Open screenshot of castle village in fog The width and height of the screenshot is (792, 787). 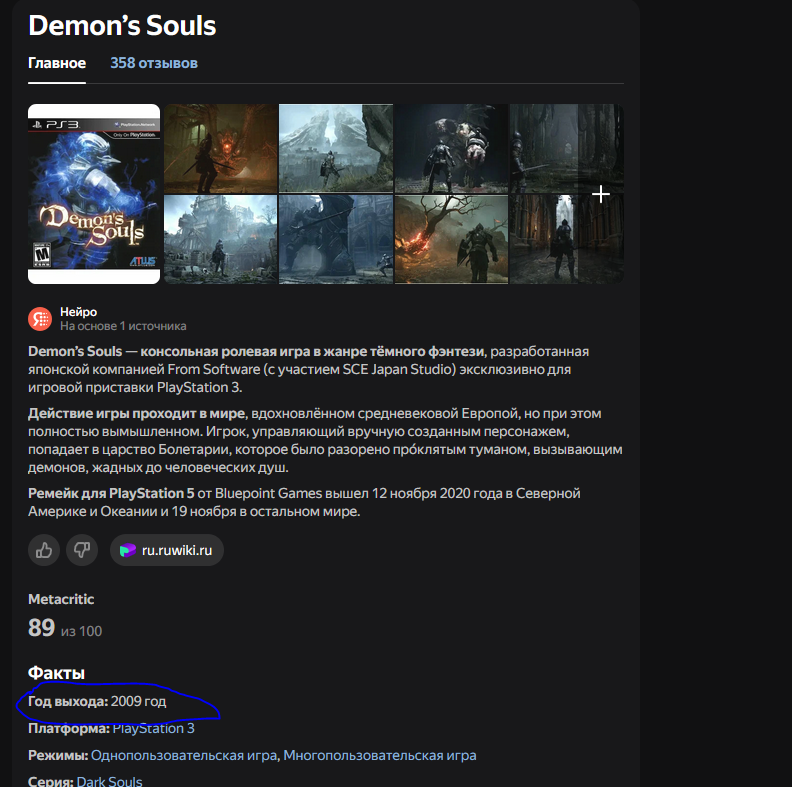click(x=221, y=239)
